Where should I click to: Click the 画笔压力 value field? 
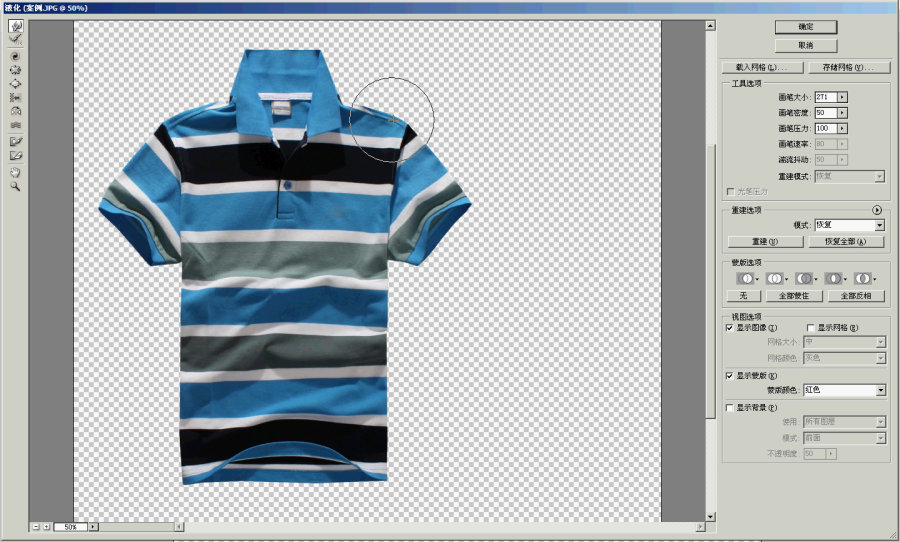[x=825, y=128]
